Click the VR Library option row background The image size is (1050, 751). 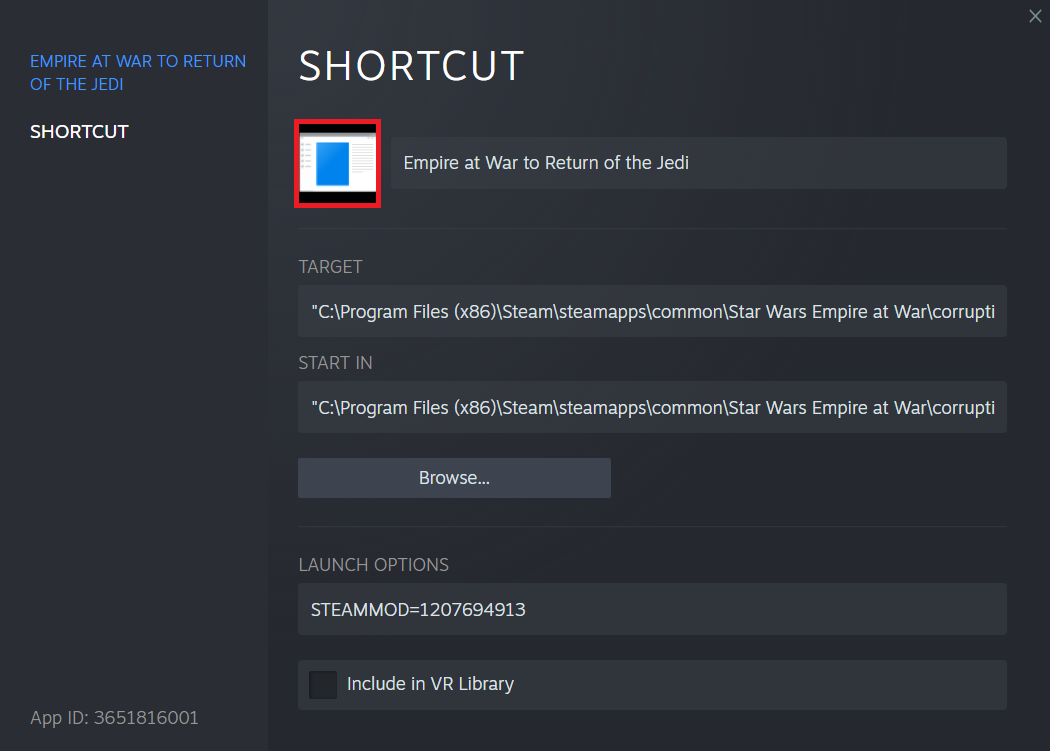point(760,685)
